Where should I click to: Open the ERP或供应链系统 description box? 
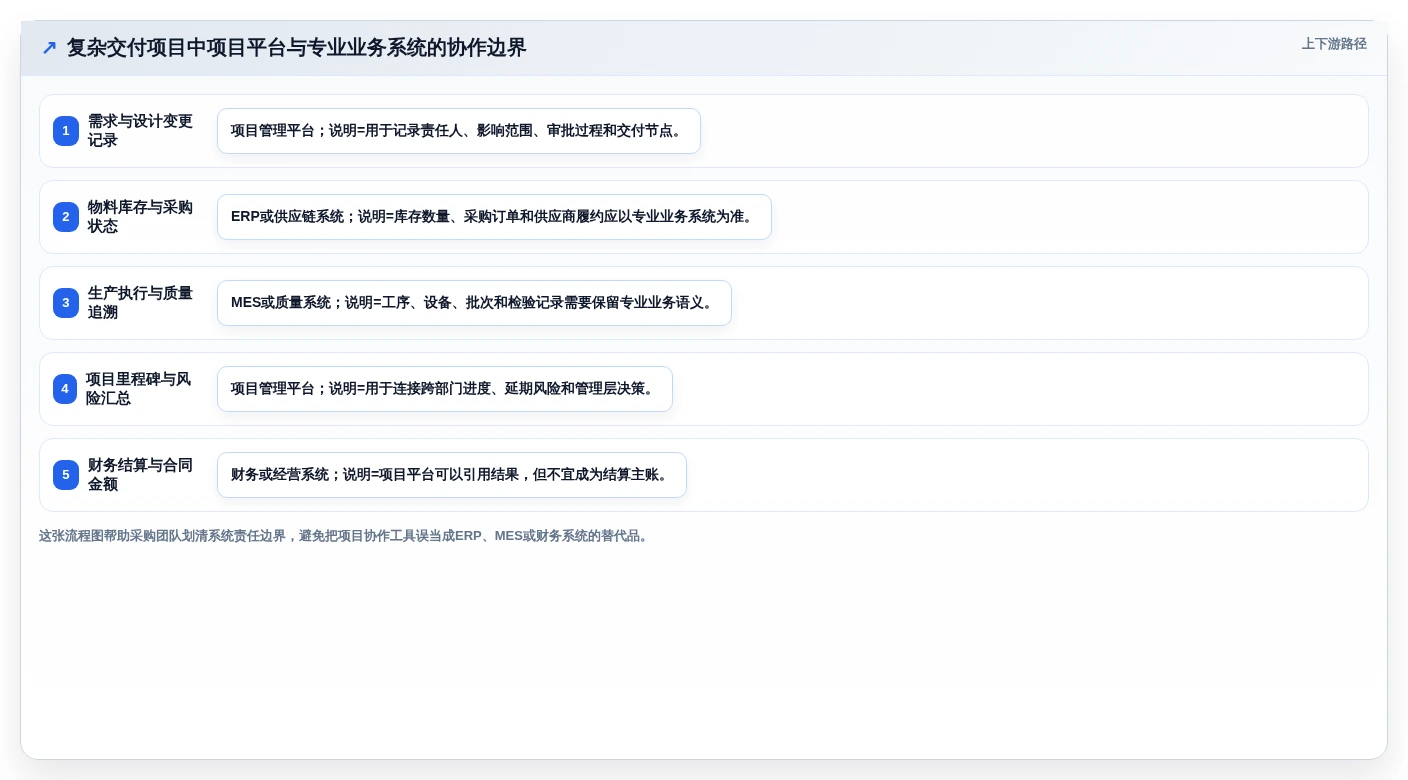[494, 217]
